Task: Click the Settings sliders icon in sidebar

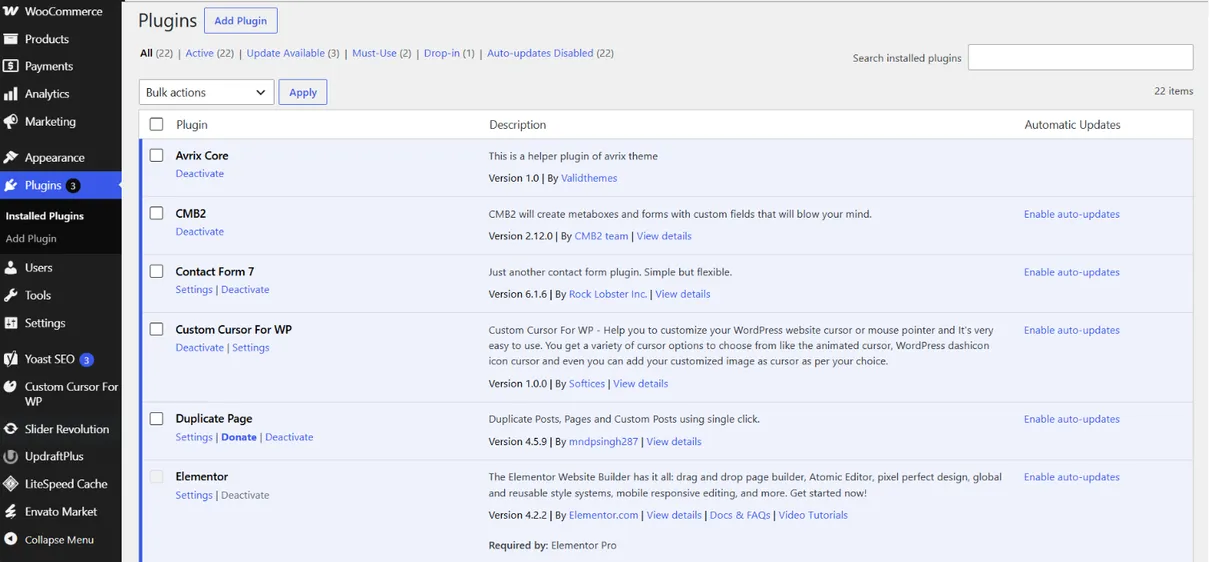Action: click(x=11, y=323)
